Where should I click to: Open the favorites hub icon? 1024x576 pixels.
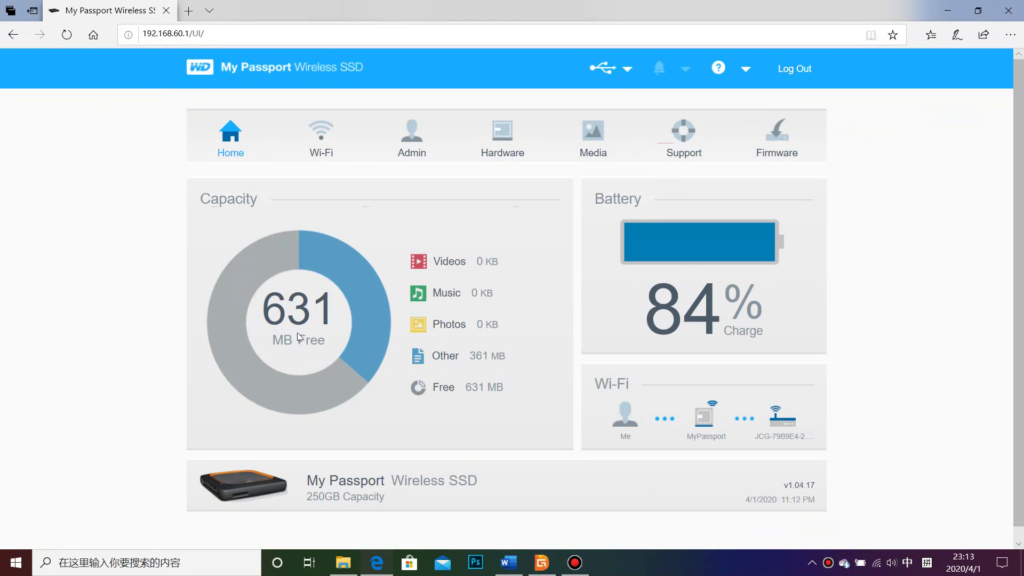pyautogui.click(x=931, y=35)
